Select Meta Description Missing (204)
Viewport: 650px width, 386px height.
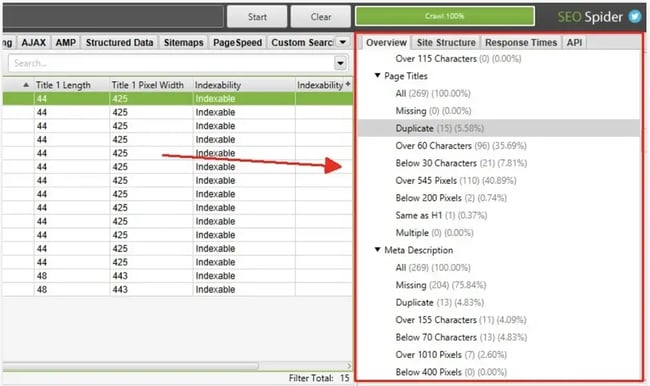pyautogui.click(x=441, y=285)
